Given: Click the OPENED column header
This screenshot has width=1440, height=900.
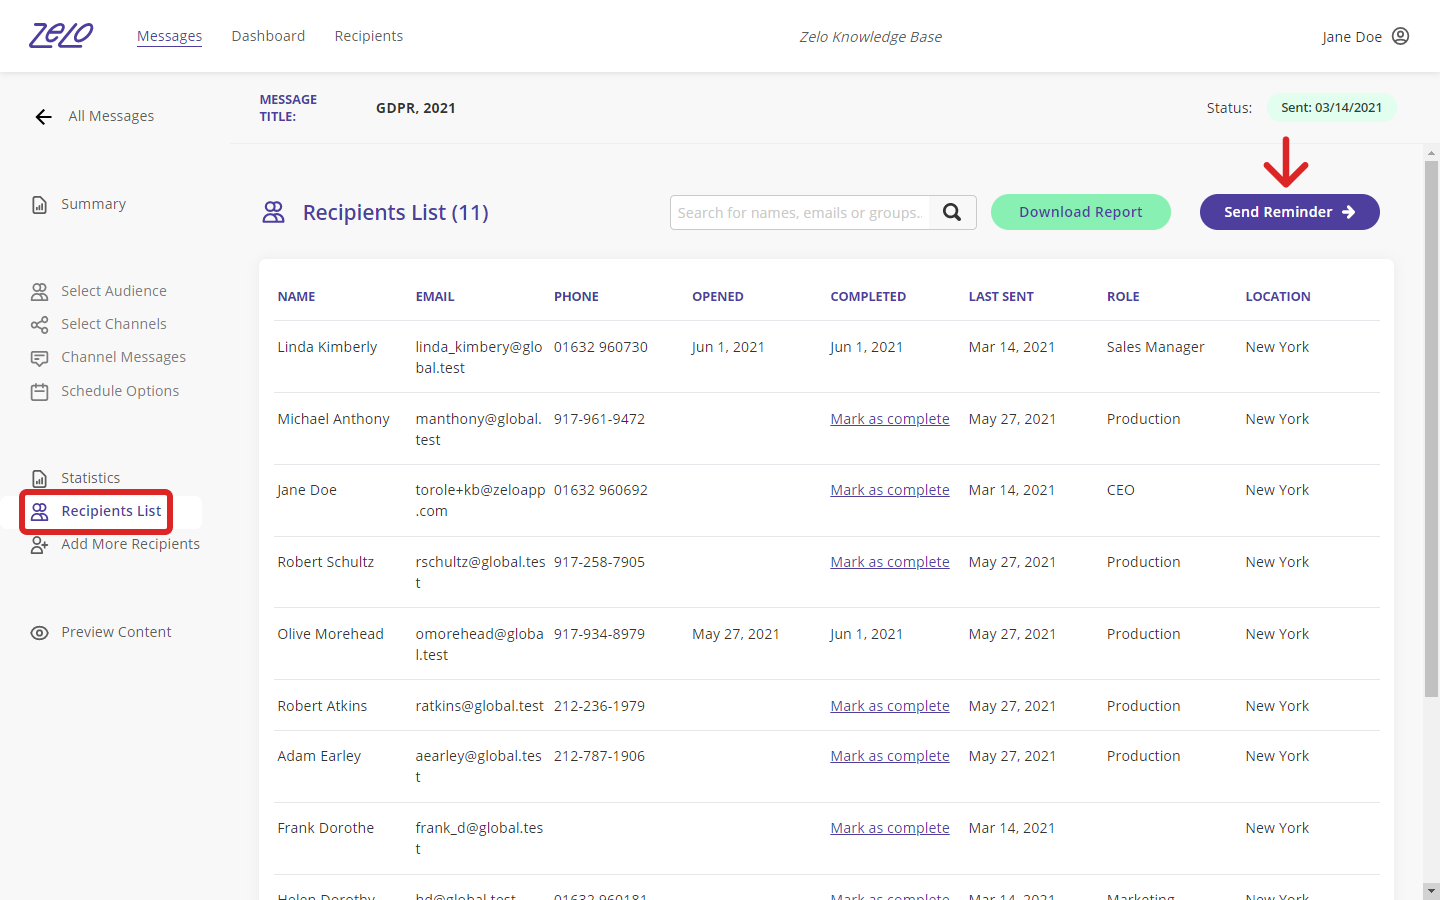Looking at the screenshot, I should click(x=718, y=297).
